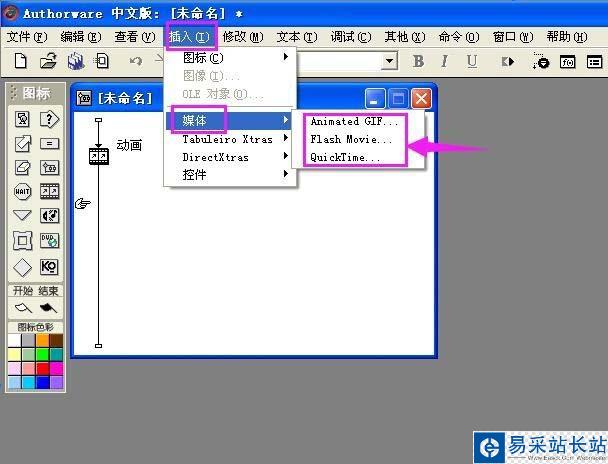The width and height of the screenshot is (608, 464).
Task: Select the Calculation icon with equals sign
Action: click(50, 144)
